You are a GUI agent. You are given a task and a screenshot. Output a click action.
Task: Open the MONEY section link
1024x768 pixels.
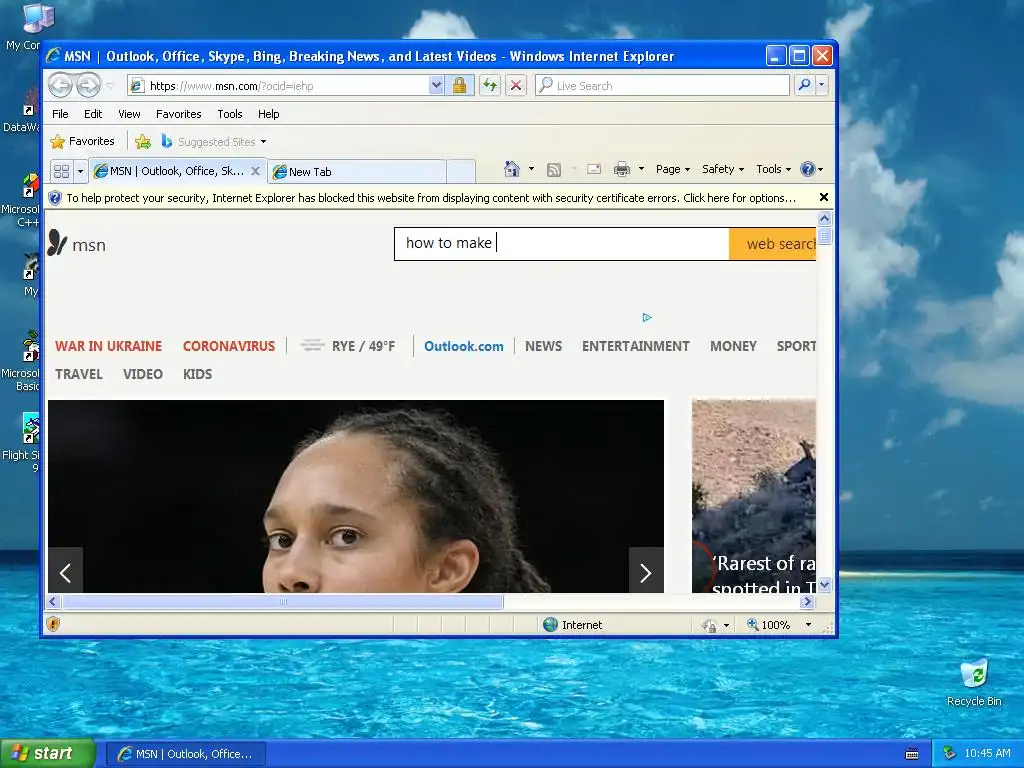pyautogui.click(x=733, y=346)
